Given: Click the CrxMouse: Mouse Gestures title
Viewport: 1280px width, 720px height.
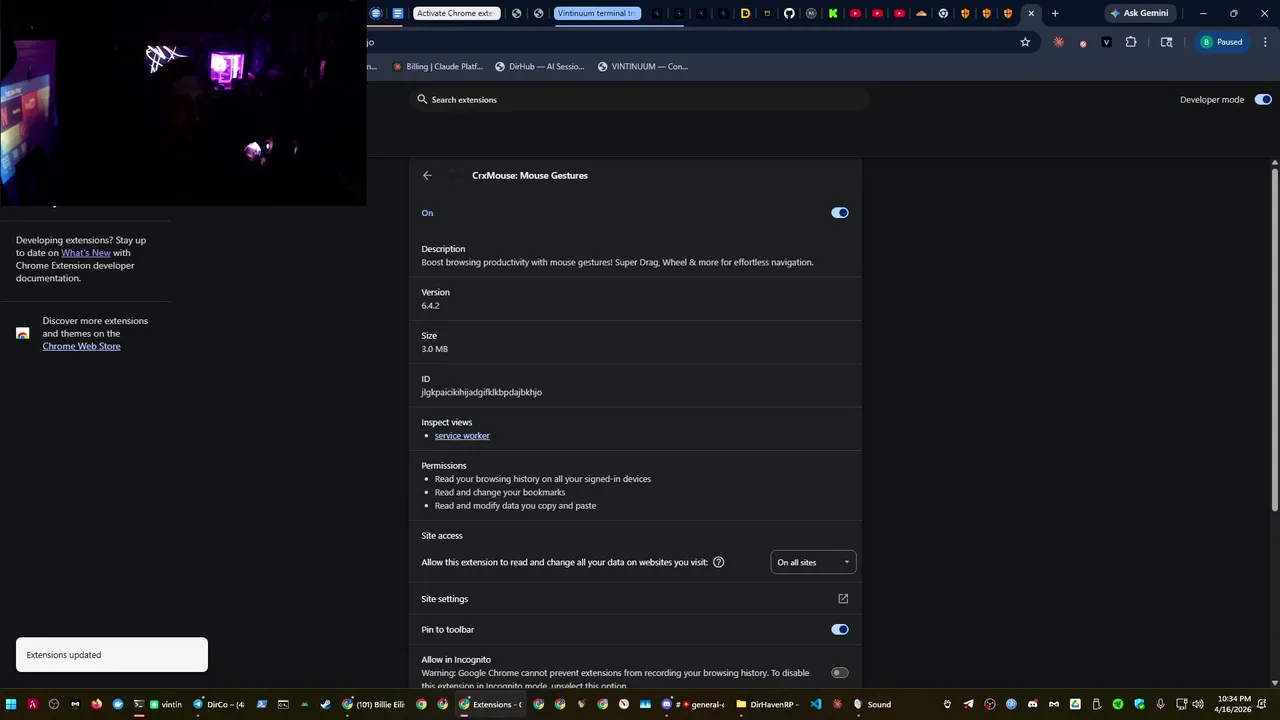Looking at the screenshot, I should click(x=530, y=175).
